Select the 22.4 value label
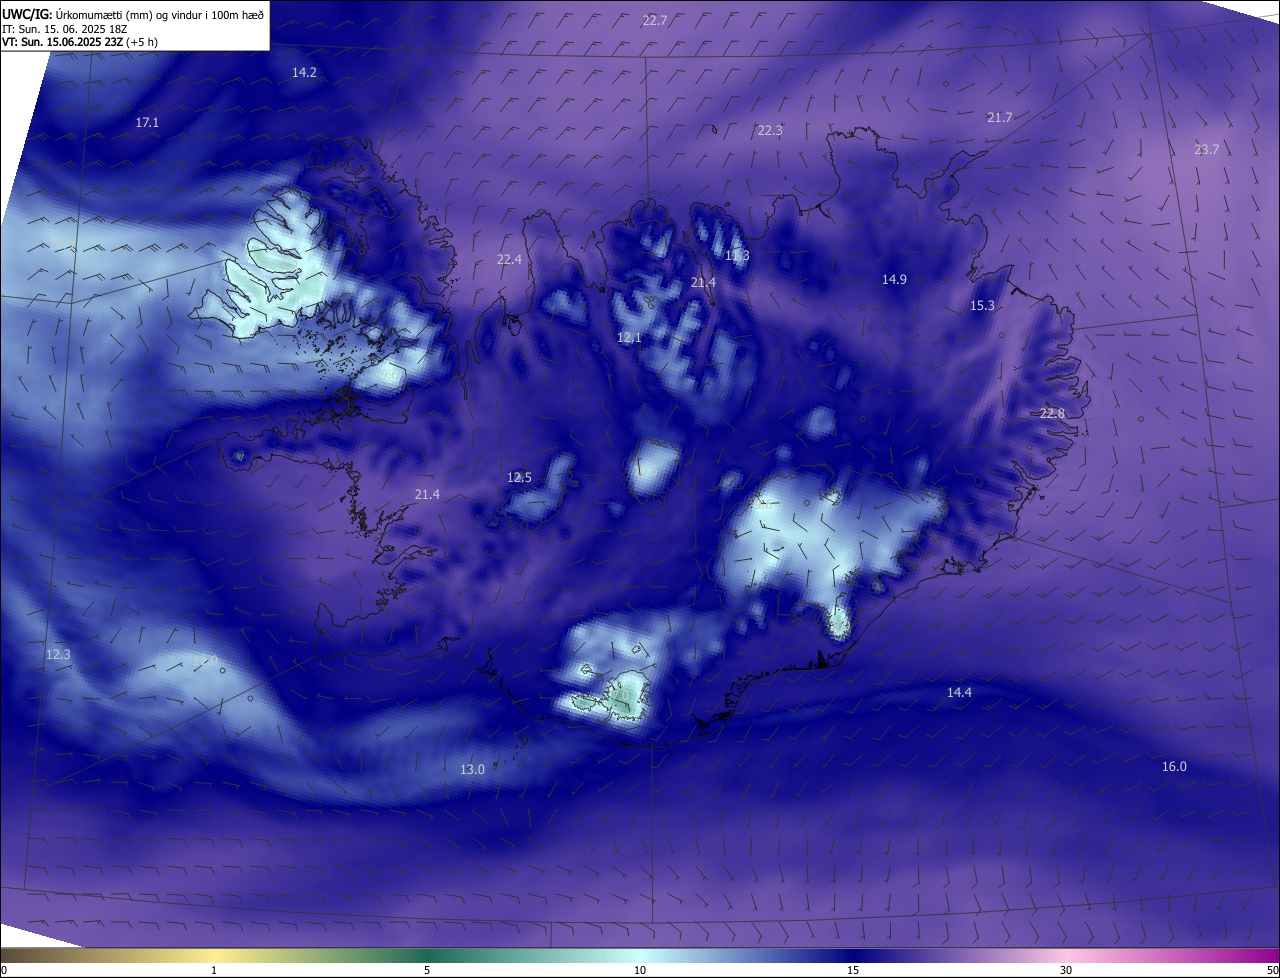Screen dimensions: 1280x978 pos(509,259)
